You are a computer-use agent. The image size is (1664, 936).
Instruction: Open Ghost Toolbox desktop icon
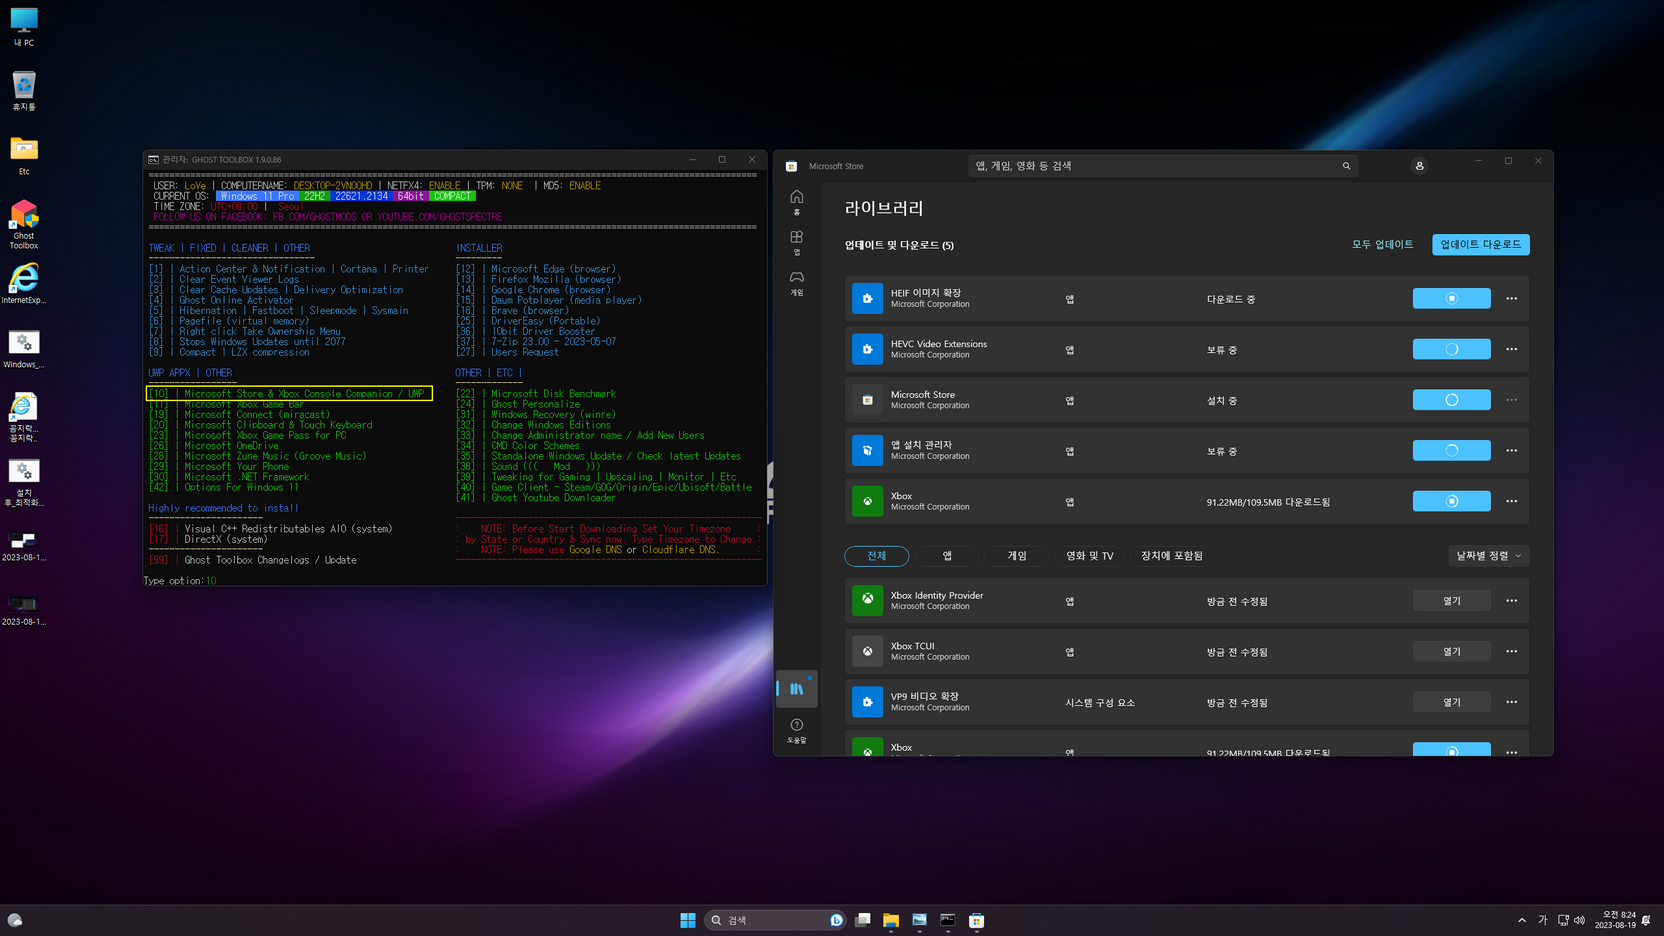pyautogui.click(x=24, y=224)
